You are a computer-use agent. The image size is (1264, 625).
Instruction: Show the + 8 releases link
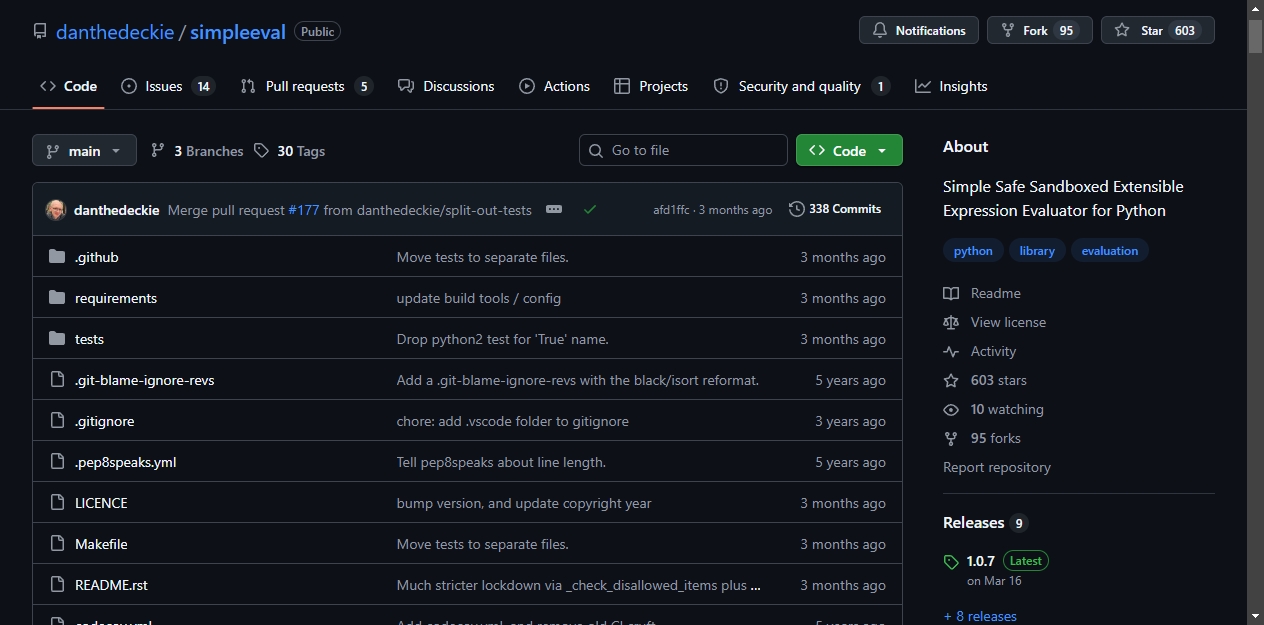click(x=980, y=616)
